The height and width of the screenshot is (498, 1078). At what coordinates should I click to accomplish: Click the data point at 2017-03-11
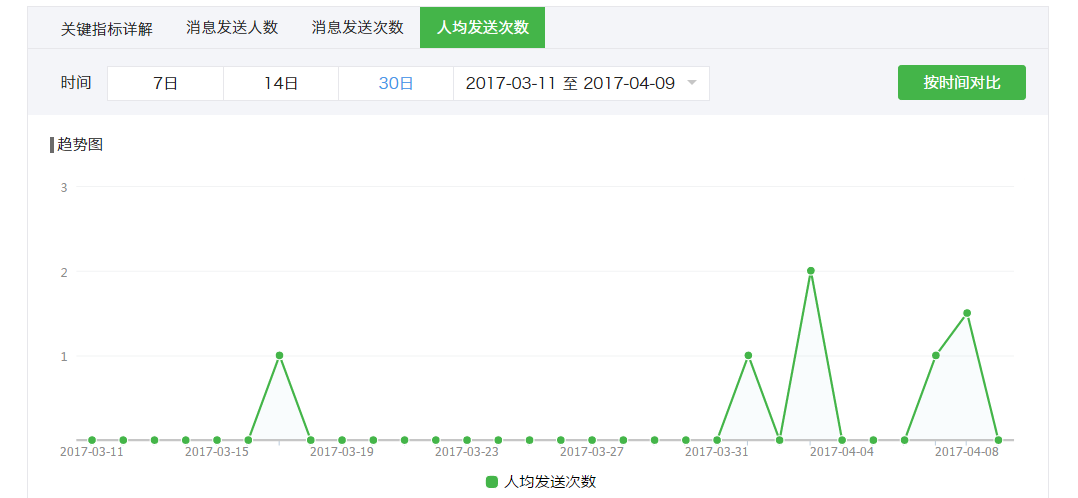[91, 440]
